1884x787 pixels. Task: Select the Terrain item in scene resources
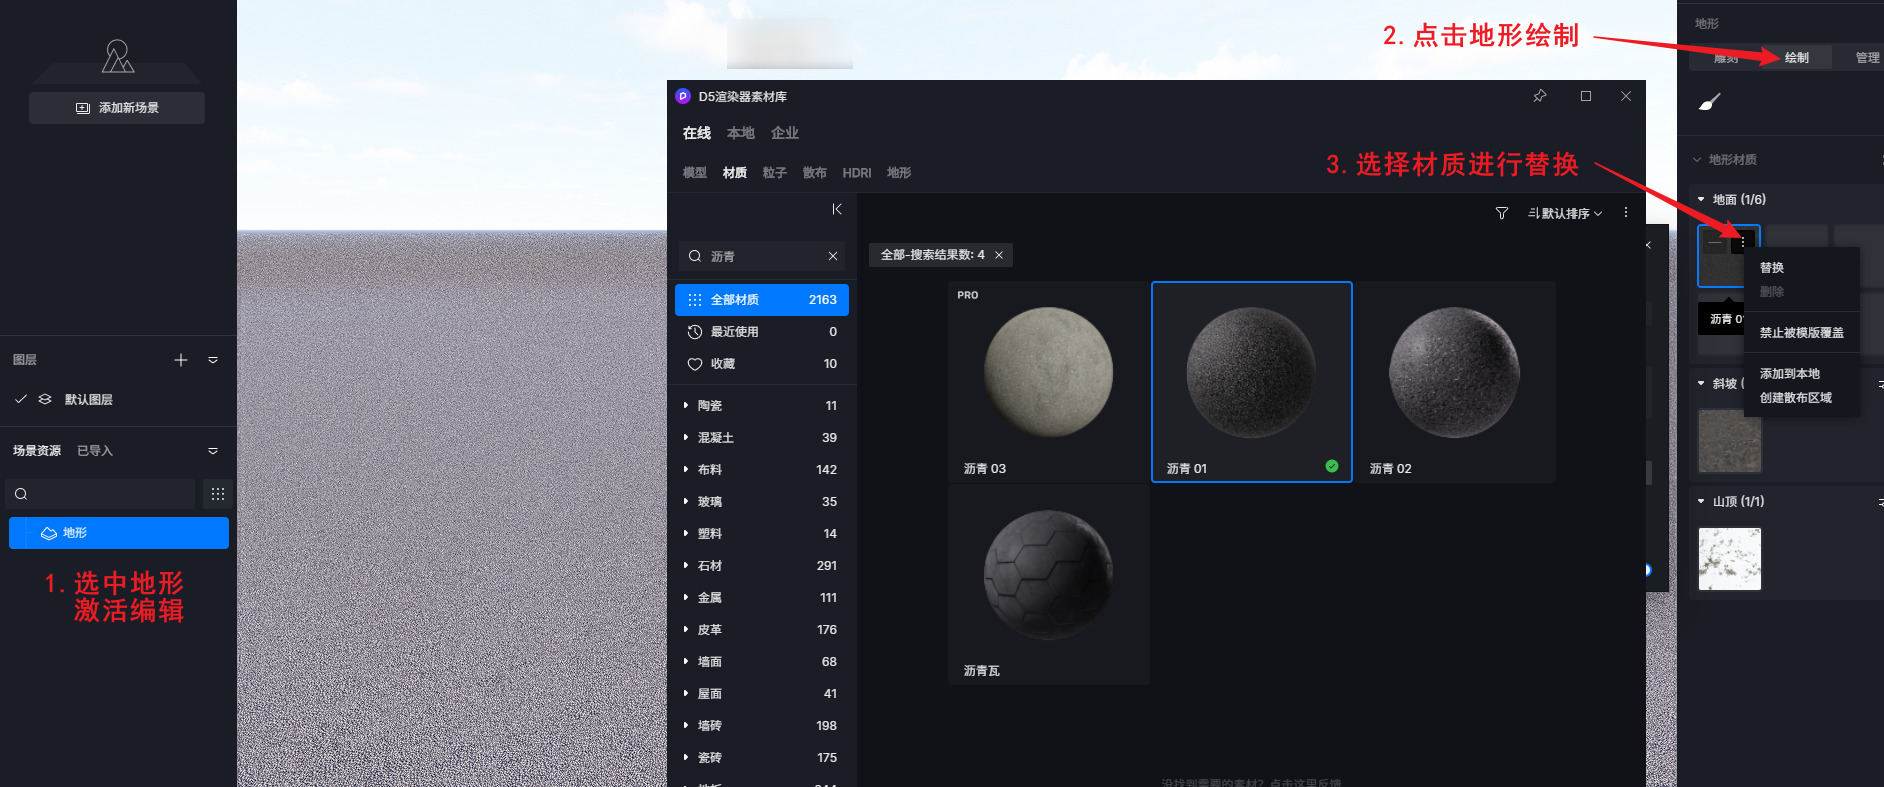(x=119, y=533)
